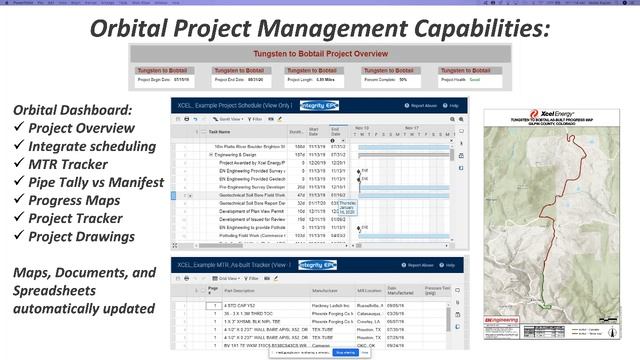Image resolution: width=640 pixels, height=360 pixels.
Task: Click Tungsten to Bobtail Project Overview banner
Action: (320, 53)
